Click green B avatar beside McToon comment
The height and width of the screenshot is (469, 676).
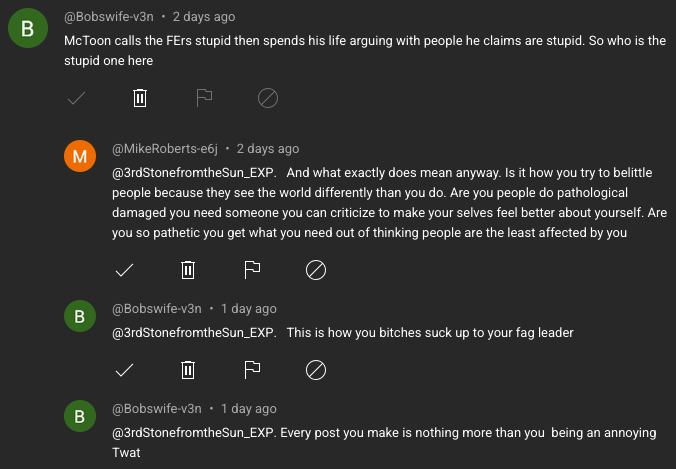[27, 29]
